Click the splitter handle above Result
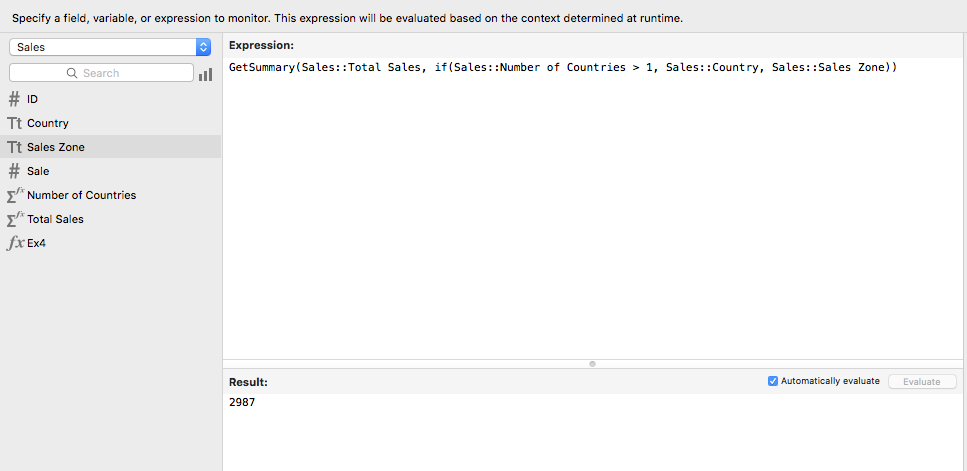 (593, 364)
